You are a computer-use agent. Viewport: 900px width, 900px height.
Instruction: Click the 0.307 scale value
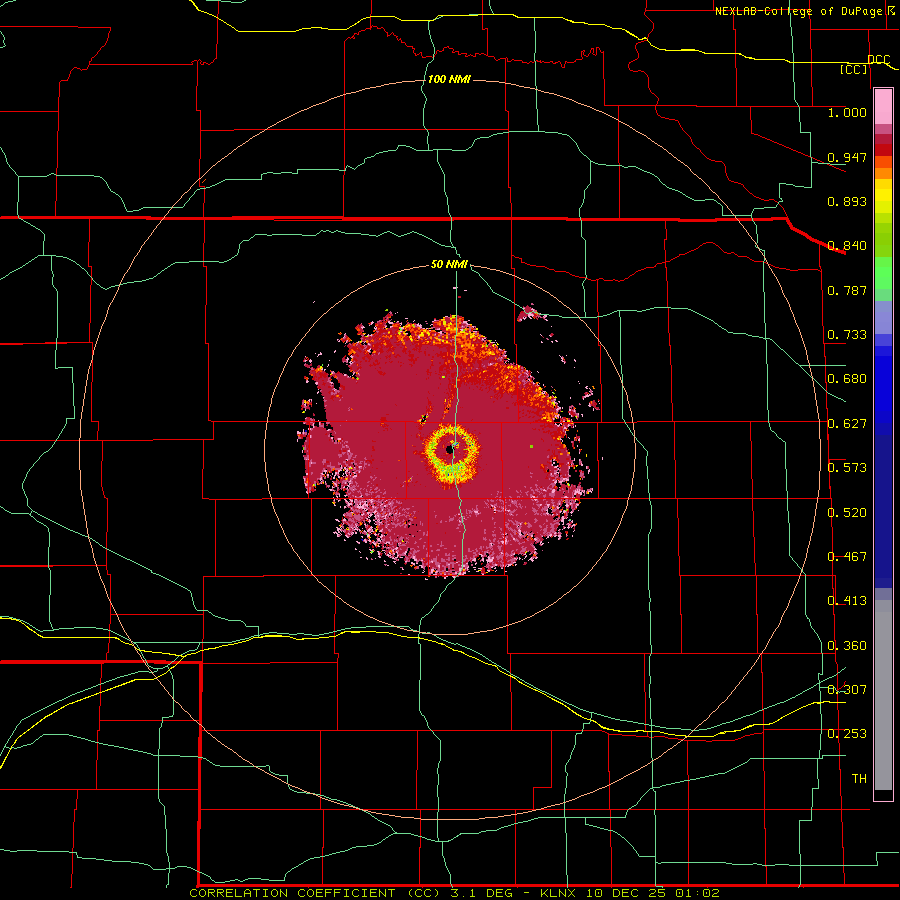847,689
